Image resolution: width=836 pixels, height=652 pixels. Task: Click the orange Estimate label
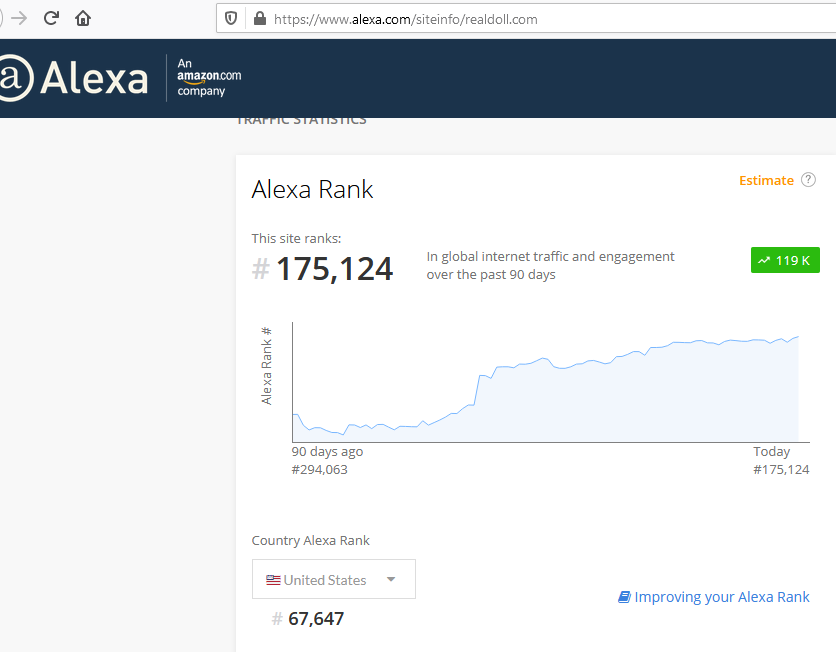click(766, 181)
